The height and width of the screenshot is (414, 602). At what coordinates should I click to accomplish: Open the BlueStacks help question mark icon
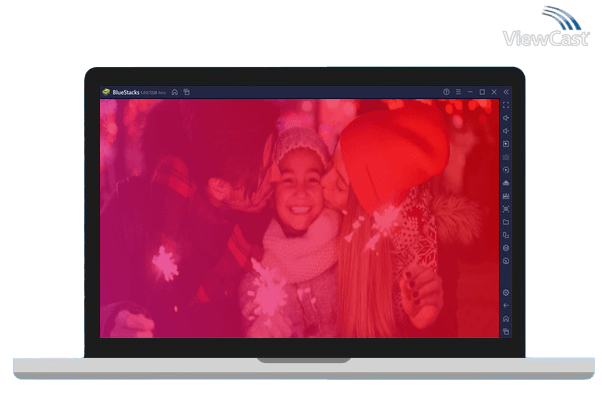pos(446,92)
